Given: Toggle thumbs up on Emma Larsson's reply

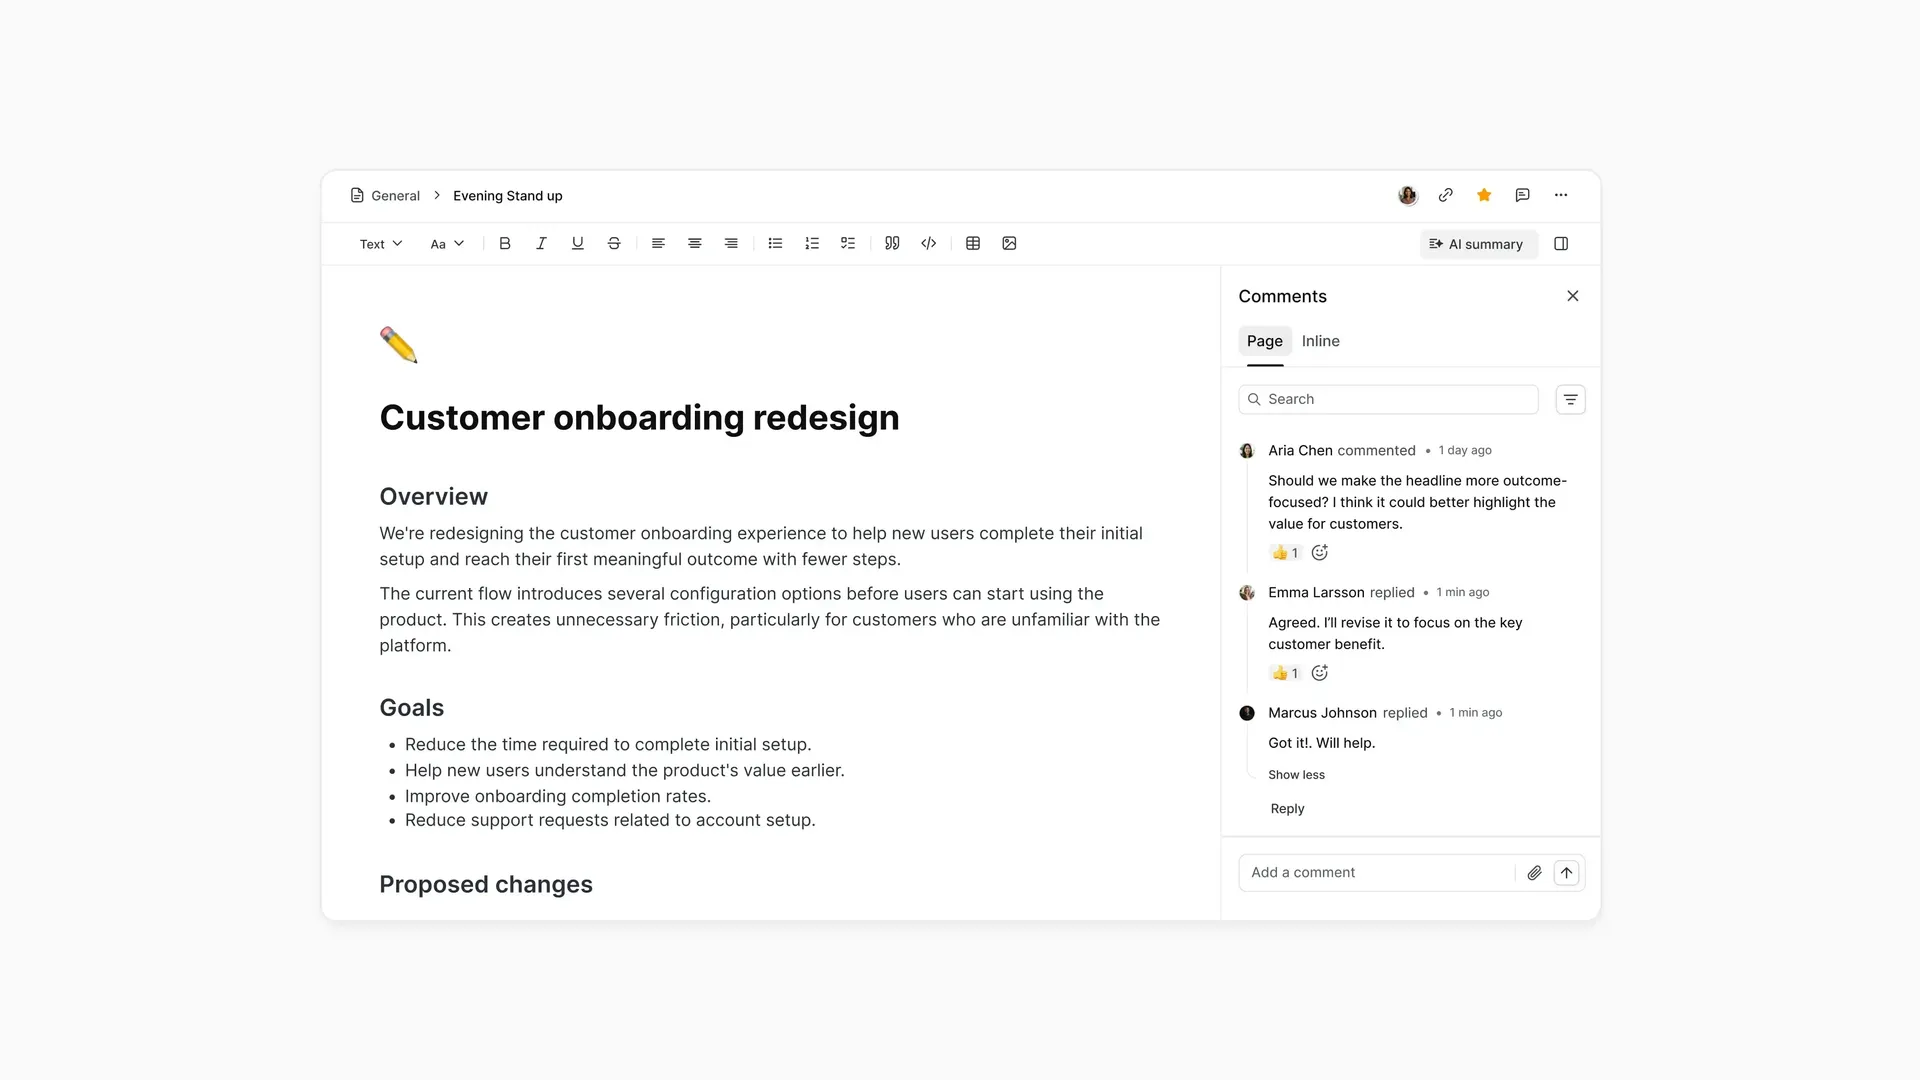Looking at the screenshot, I should (1285, 673).
